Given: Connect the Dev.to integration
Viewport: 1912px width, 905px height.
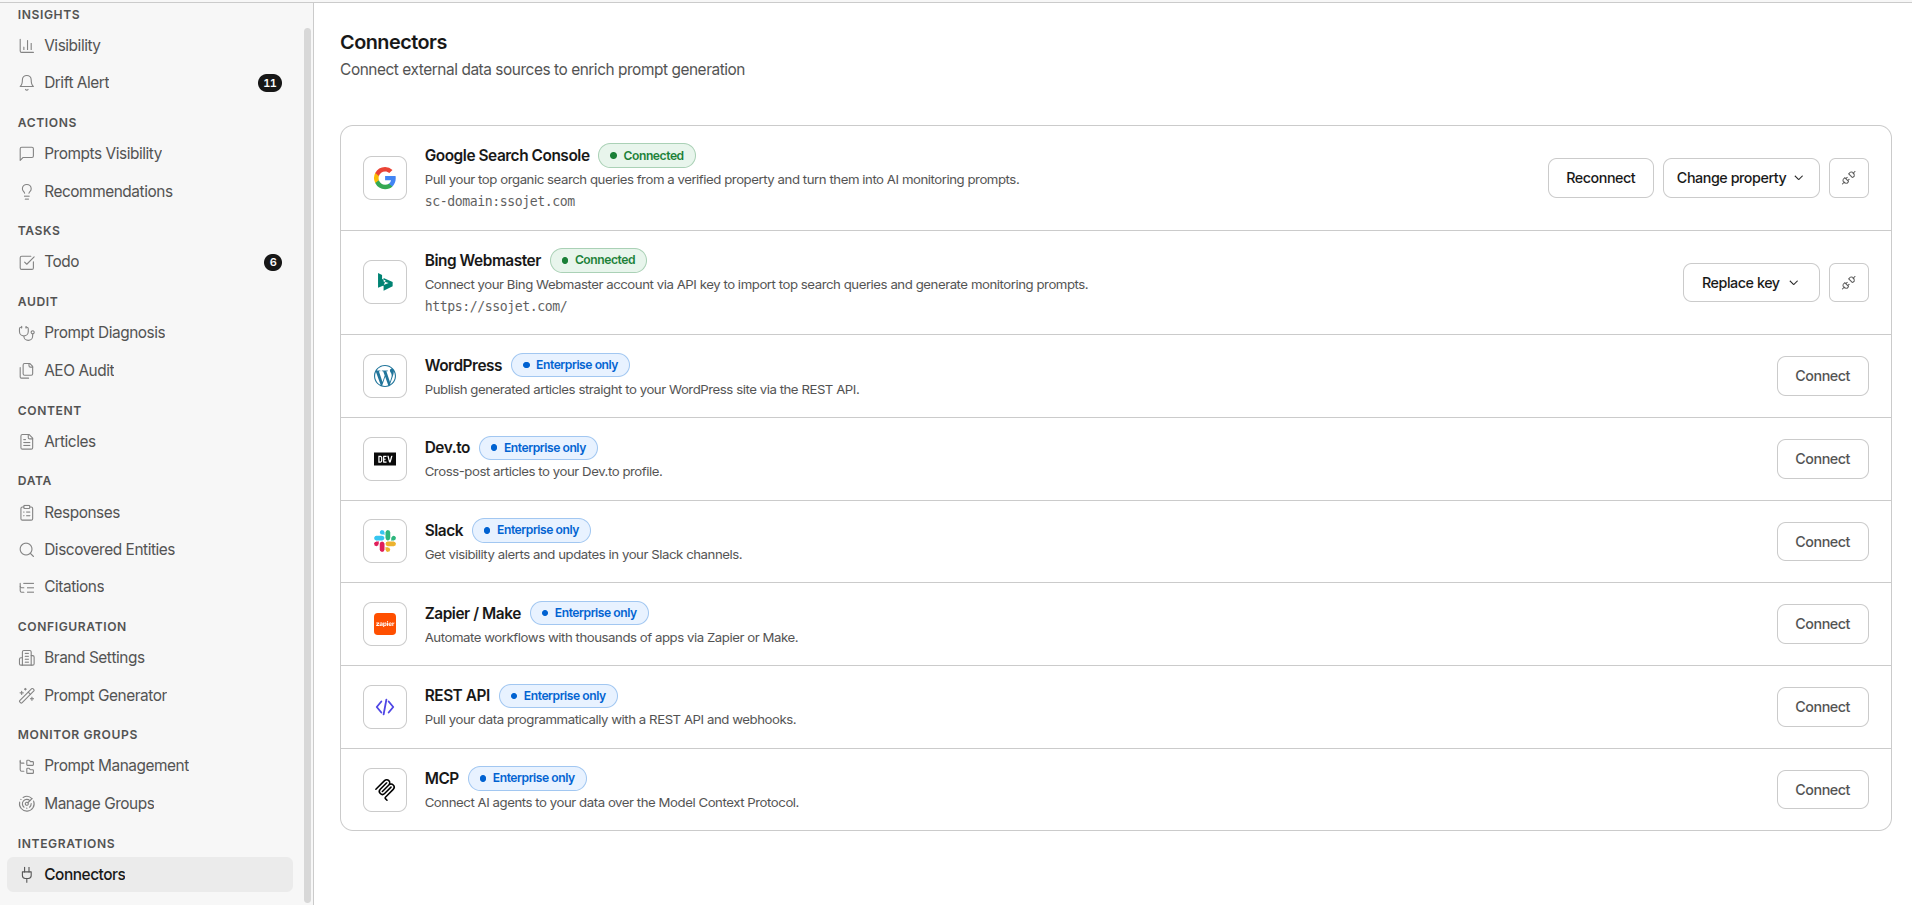Looking at the screenshot, I should click(1823, 459).
